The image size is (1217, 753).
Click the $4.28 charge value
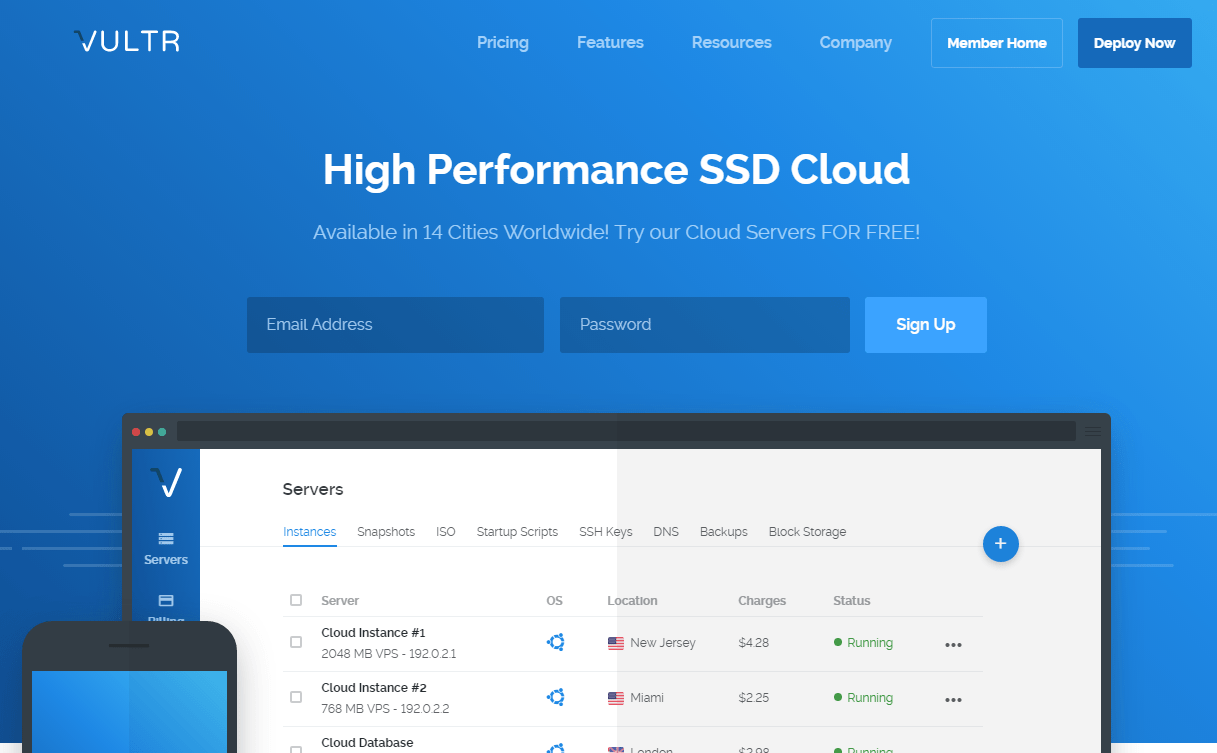click(754, 643)
